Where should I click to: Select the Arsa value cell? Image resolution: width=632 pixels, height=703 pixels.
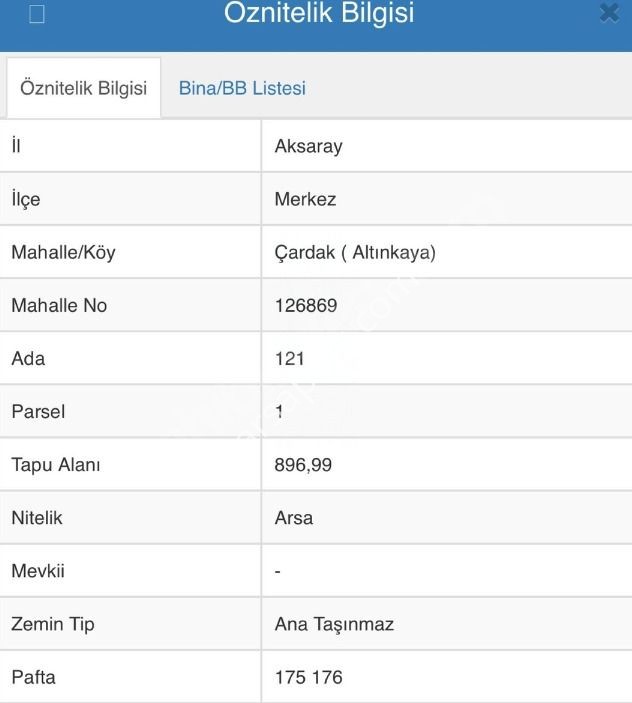[x=293, y=518]
